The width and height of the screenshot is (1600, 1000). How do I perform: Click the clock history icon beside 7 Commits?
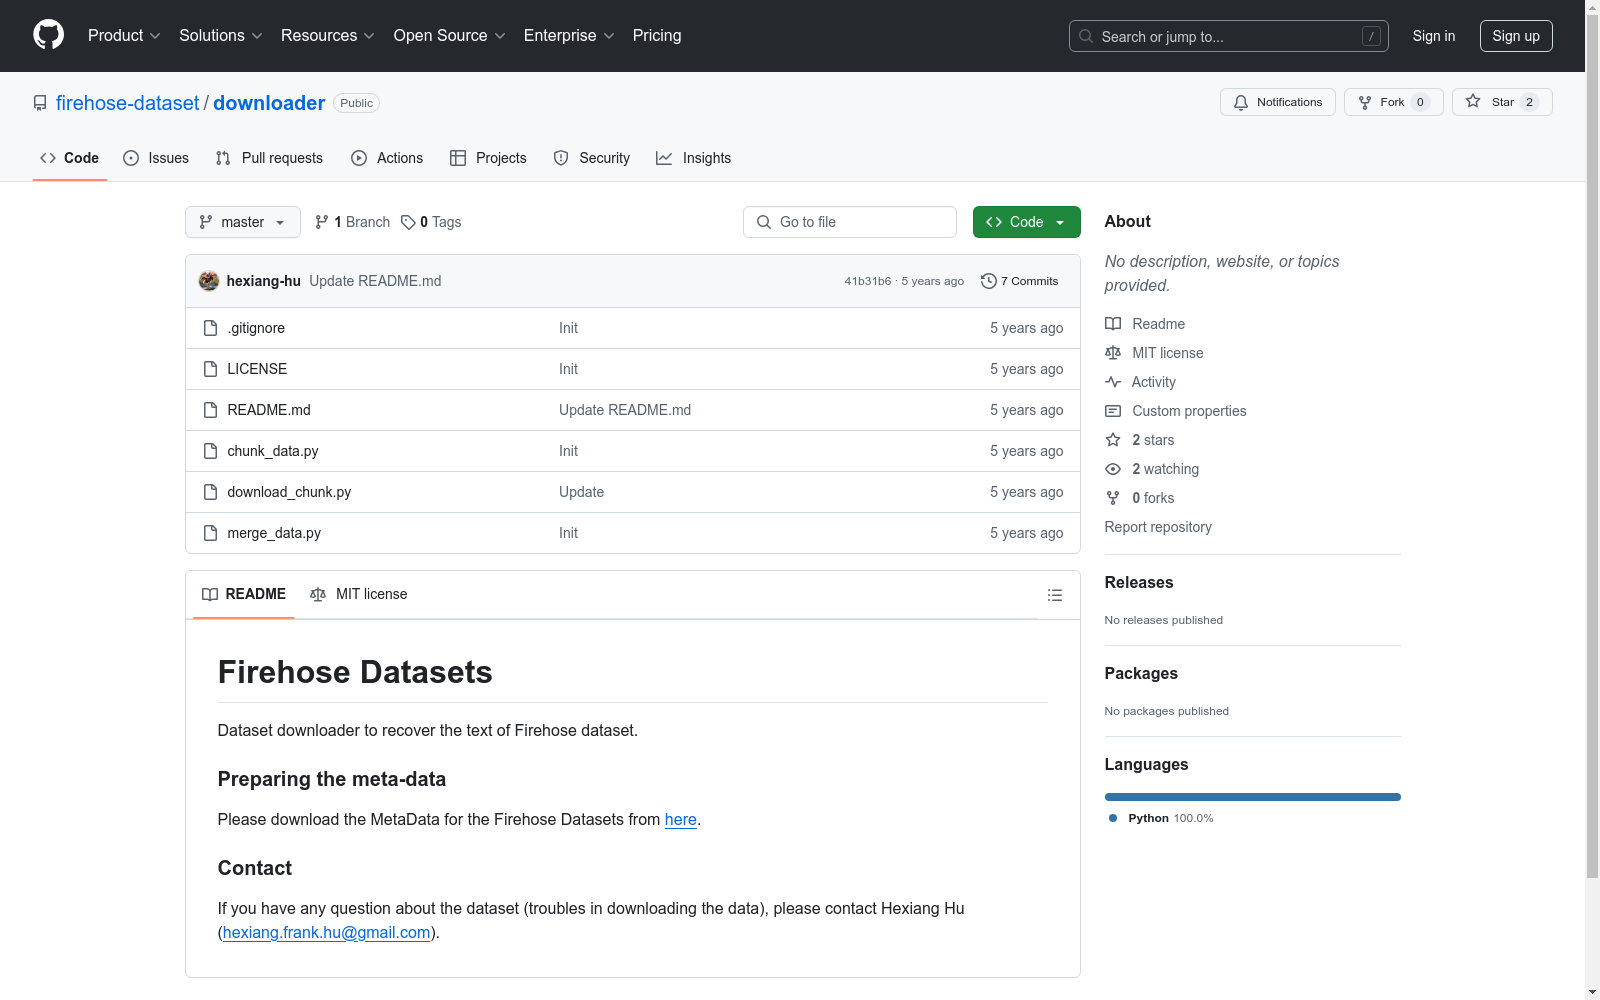point(989,281)
